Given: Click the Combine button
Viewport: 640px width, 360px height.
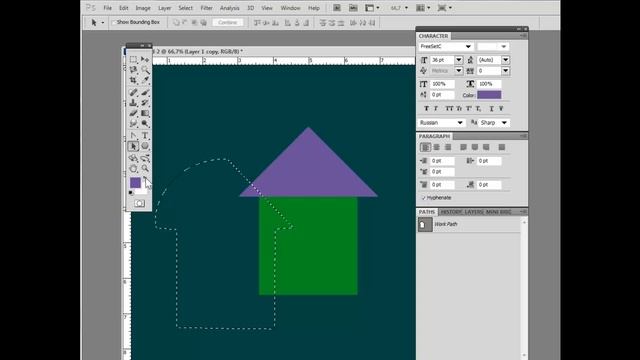Looking at the screenshot, I should pyautogui.click(x=228, y=22).
